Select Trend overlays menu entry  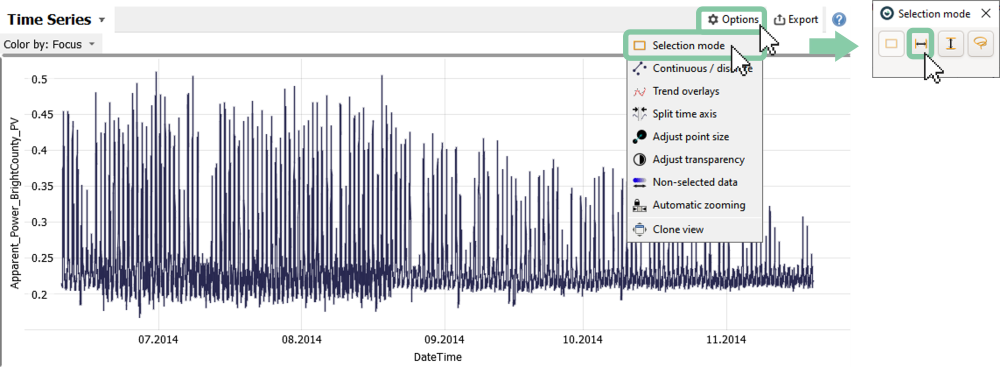pos(695,91)
